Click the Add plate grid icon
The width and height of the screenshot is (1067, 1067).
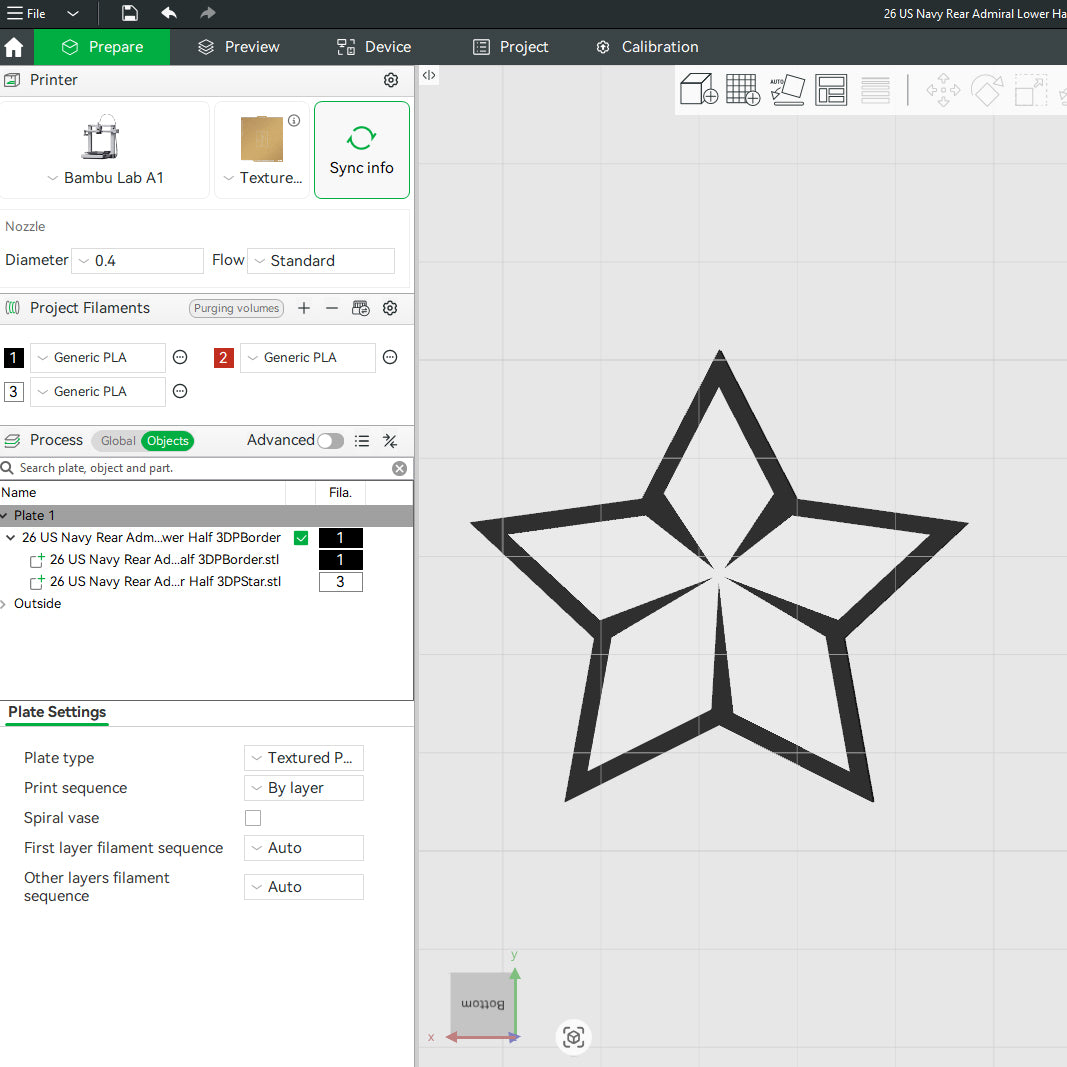(x=742, y=89)
